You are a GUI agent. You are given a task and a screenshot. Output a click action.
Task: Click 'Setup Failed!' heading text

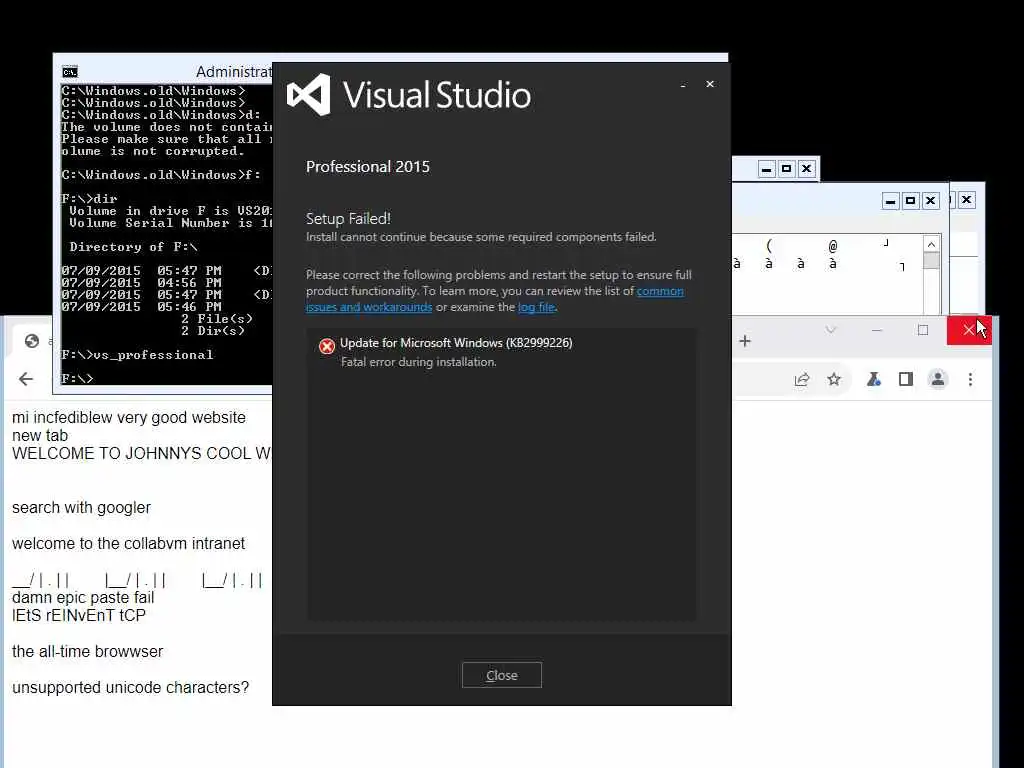pyautogui.click(x=348, y=219)
